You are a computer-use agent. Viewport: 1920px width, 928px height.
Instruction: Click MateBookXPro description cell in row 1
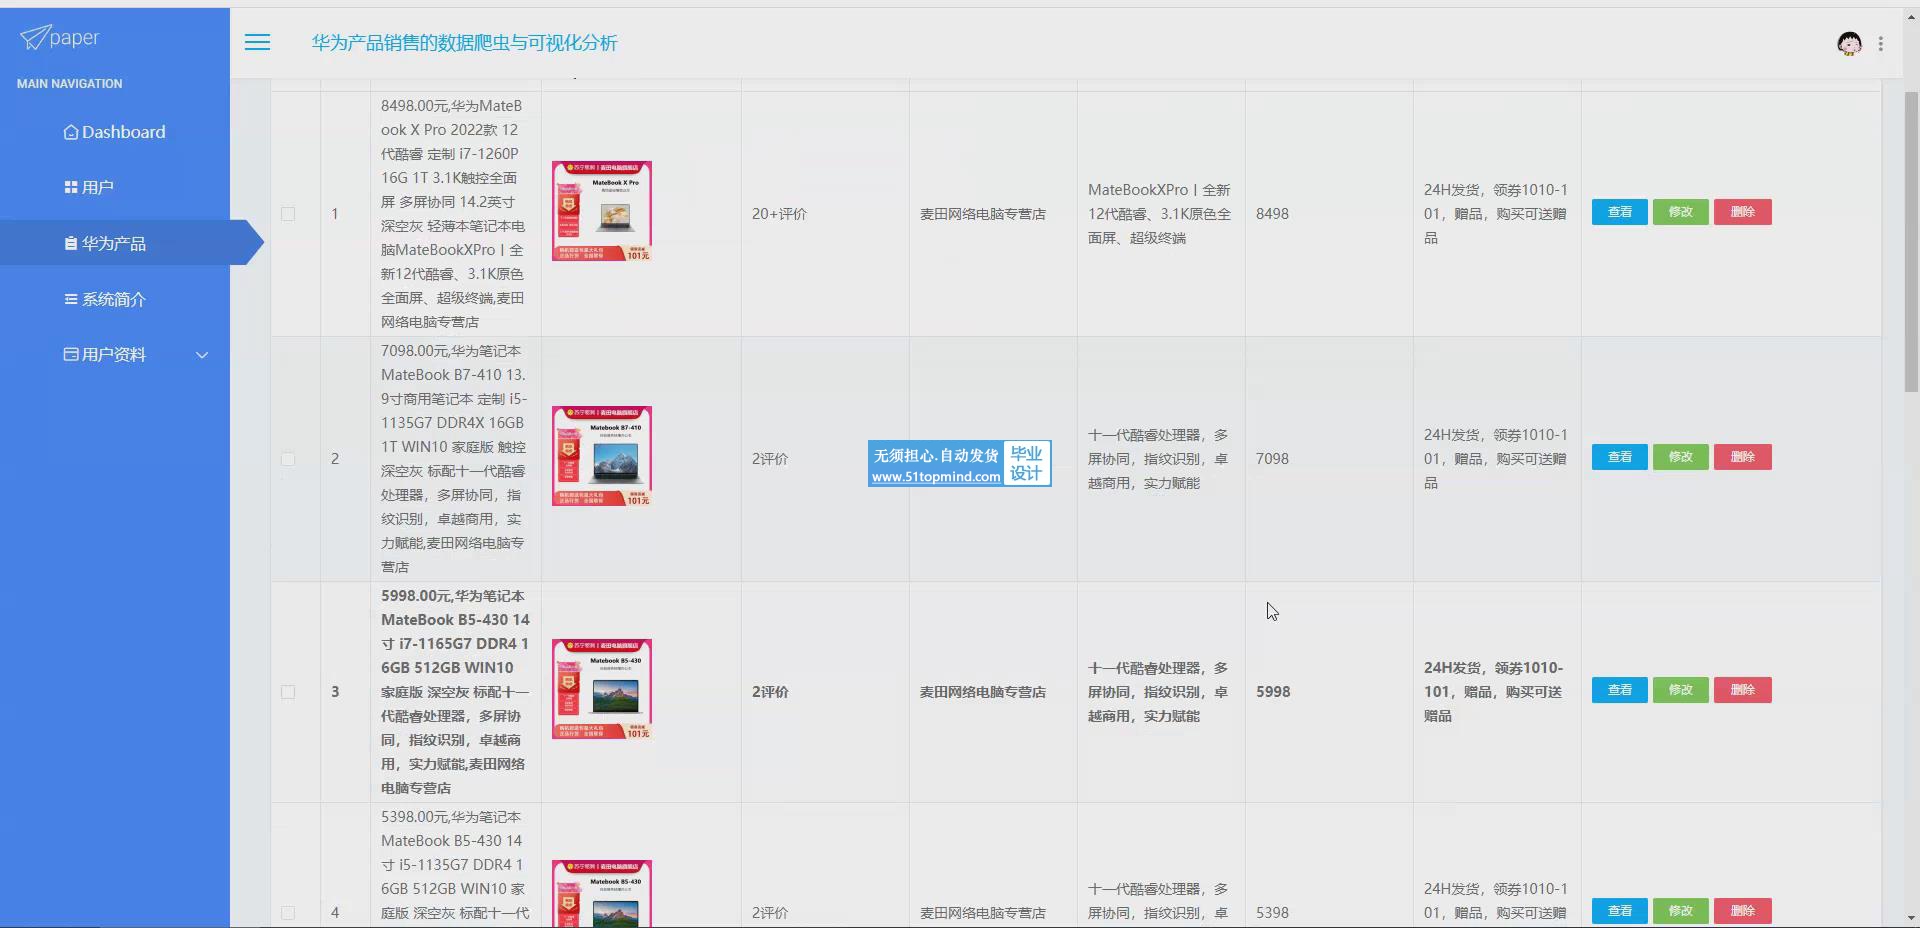pos(1160,214)
